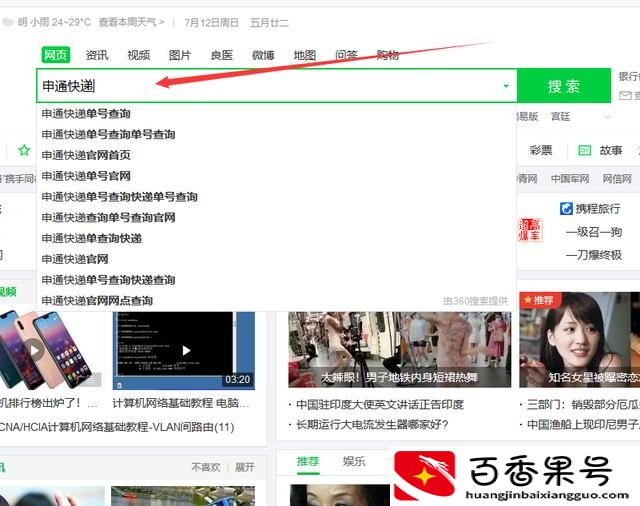Select the 推荐 news tab
This screenshot has width=640, height=506.
point(308,462)
